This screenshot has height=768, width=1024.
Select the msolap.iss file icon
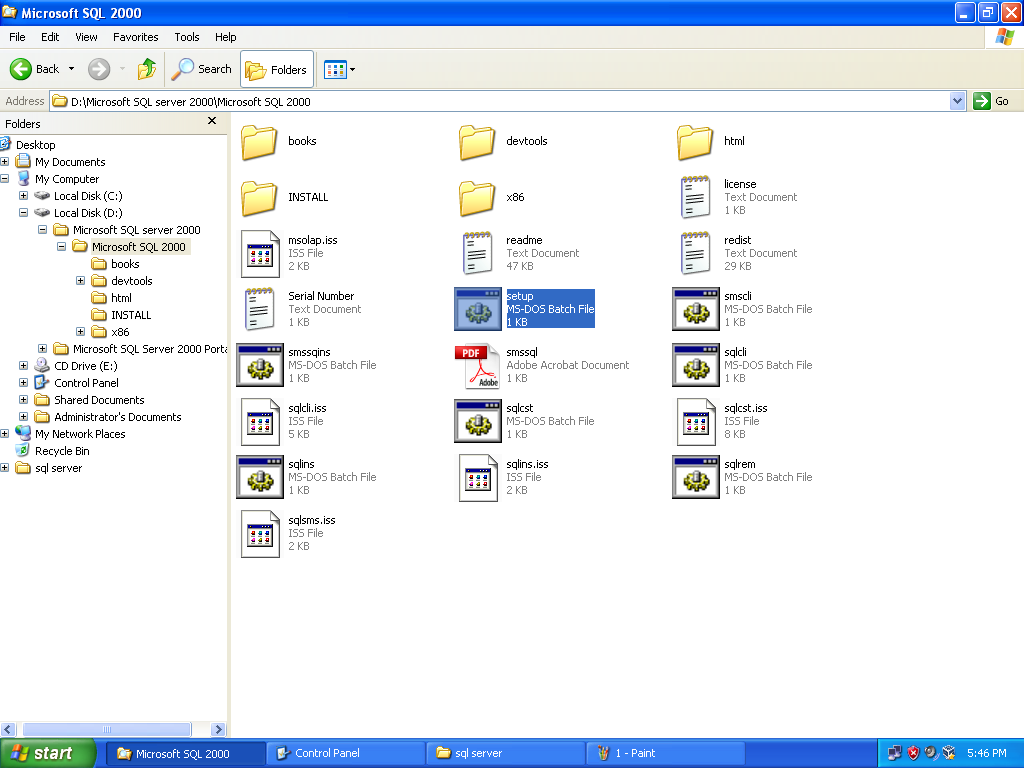260,253
